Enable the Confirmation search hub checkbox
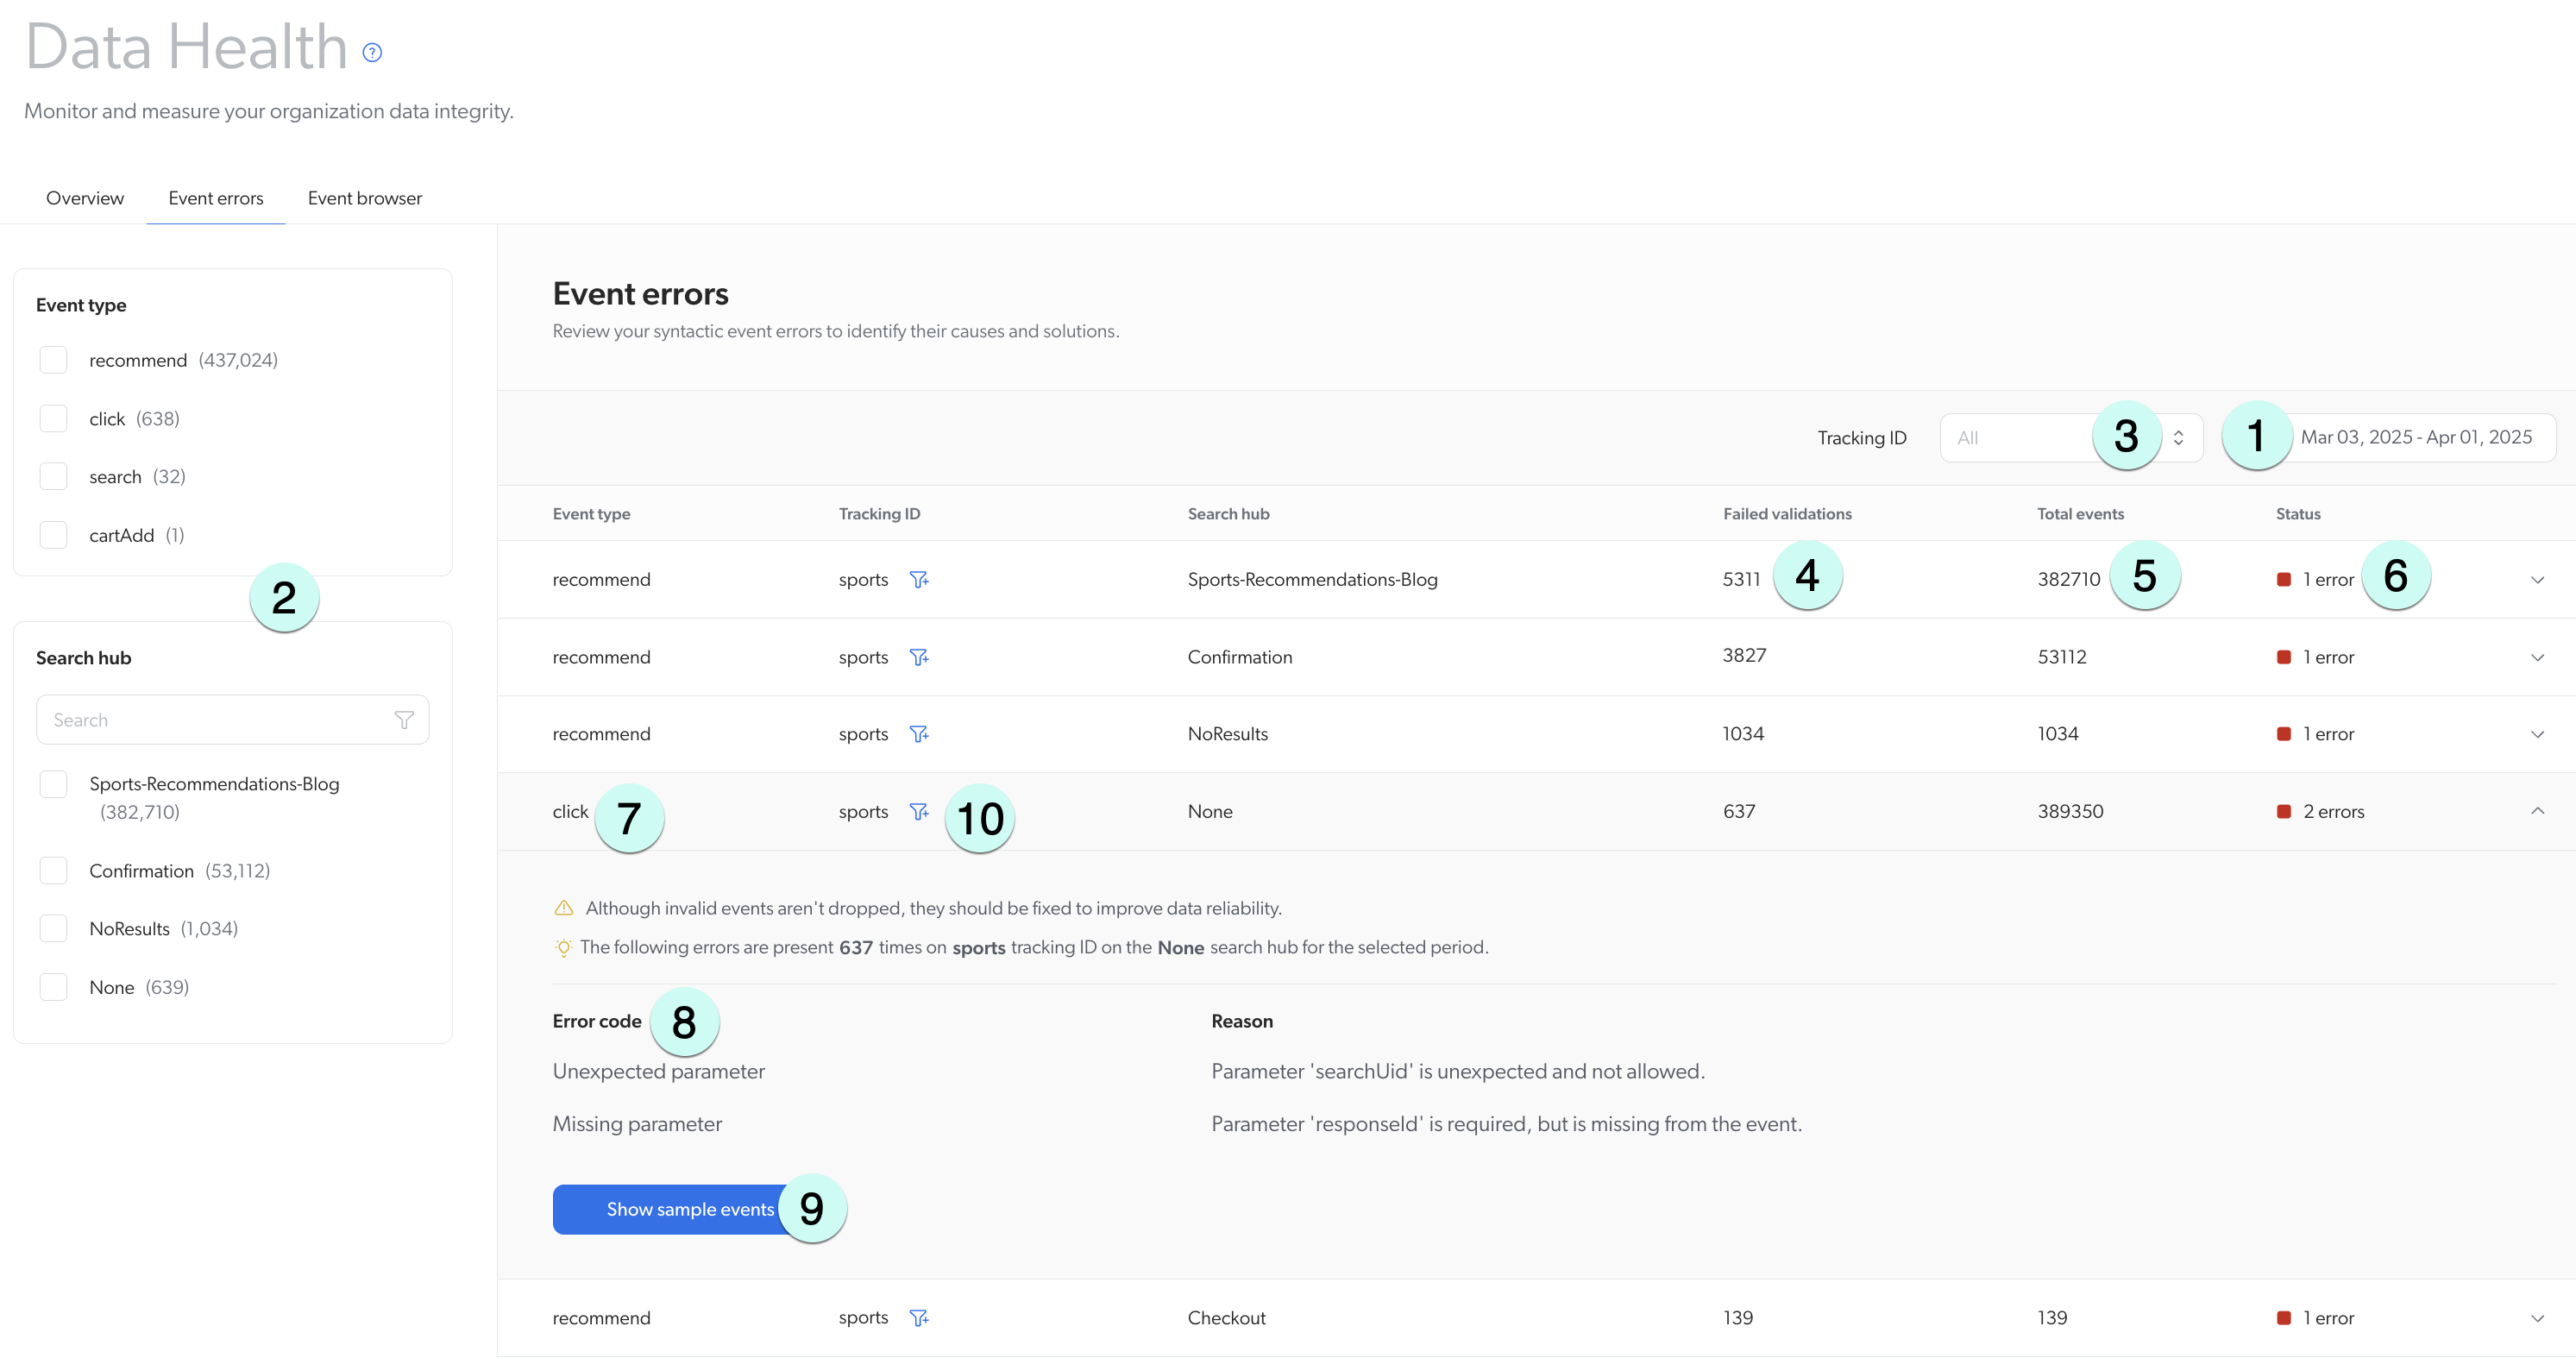The width and height of the screenshot is (2576, 1358). [x=54, y=871]
